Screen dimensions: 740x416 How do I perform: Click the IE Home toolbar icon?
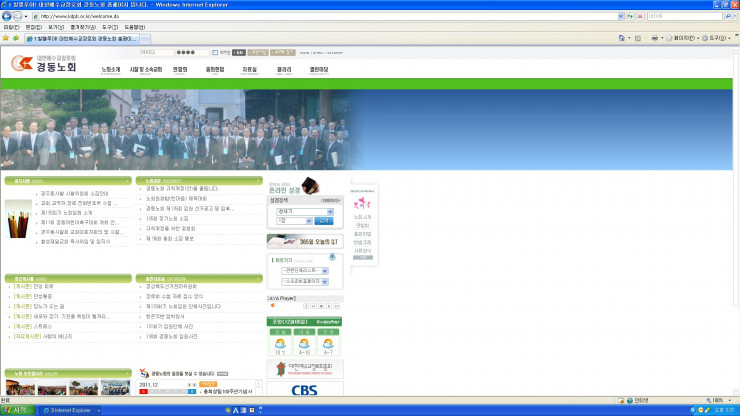point(622,38)
